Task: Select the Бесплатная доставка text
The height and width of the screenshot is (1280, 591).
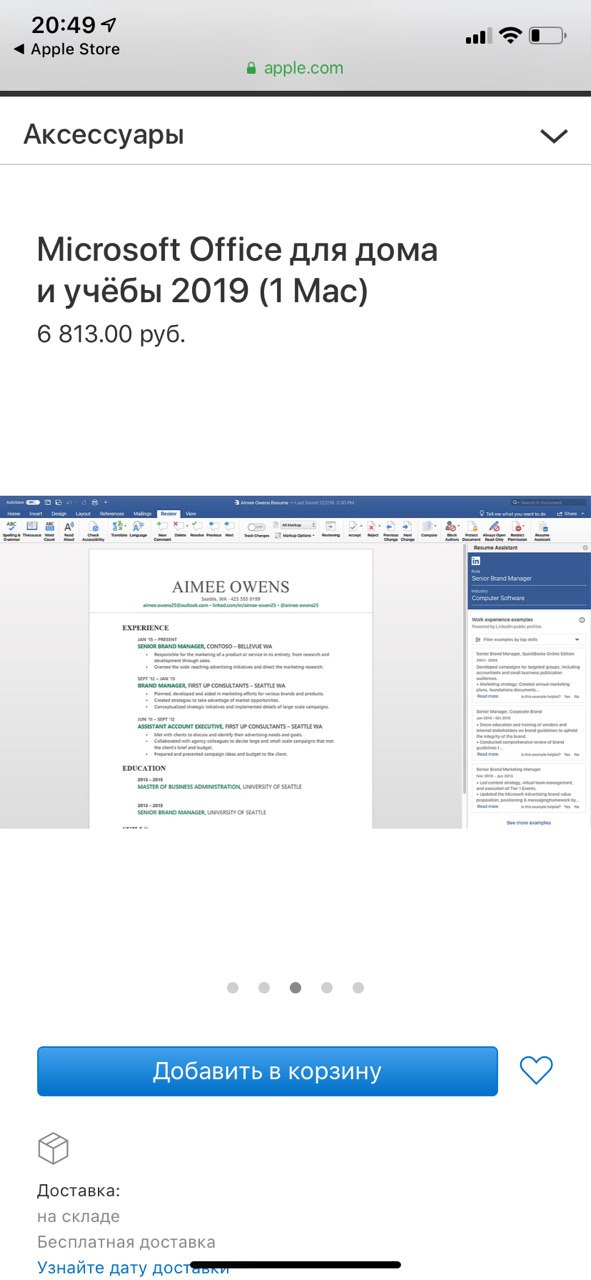Action: pyautogui.click(x=126, y=1242)
